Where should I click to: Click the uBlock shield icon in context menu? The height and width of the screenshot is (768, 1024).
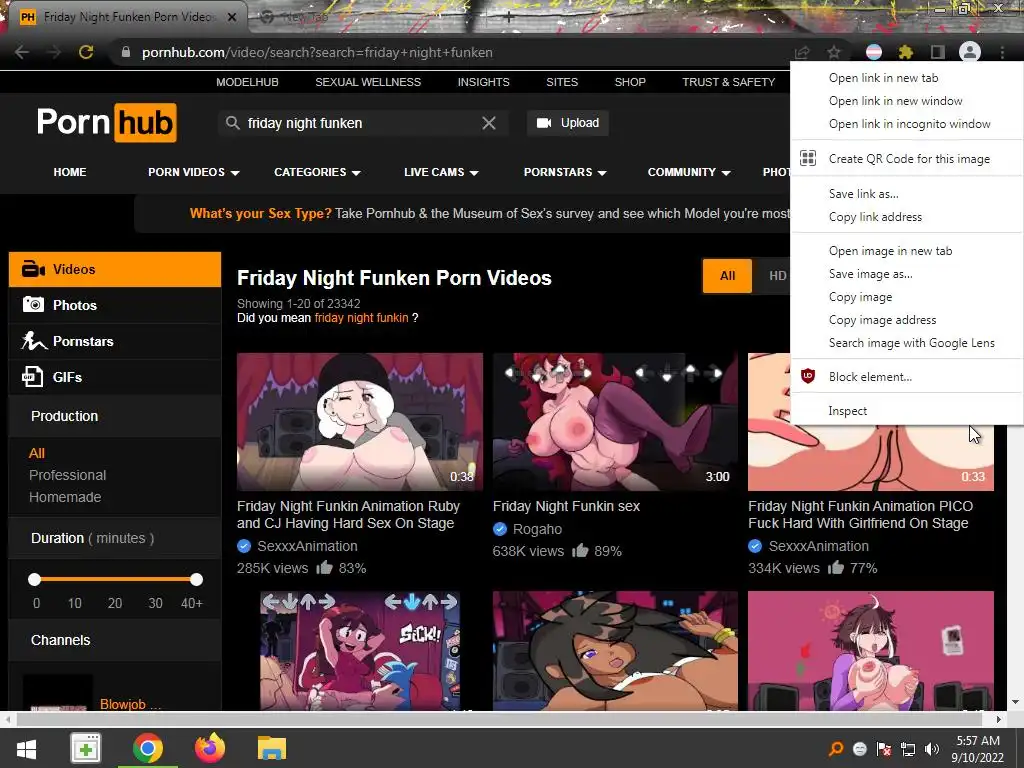click(x=808, y=376)
